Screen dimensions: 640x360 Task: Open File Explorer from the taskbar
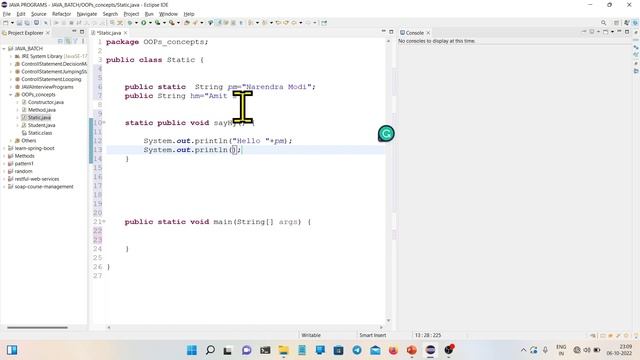283,350
